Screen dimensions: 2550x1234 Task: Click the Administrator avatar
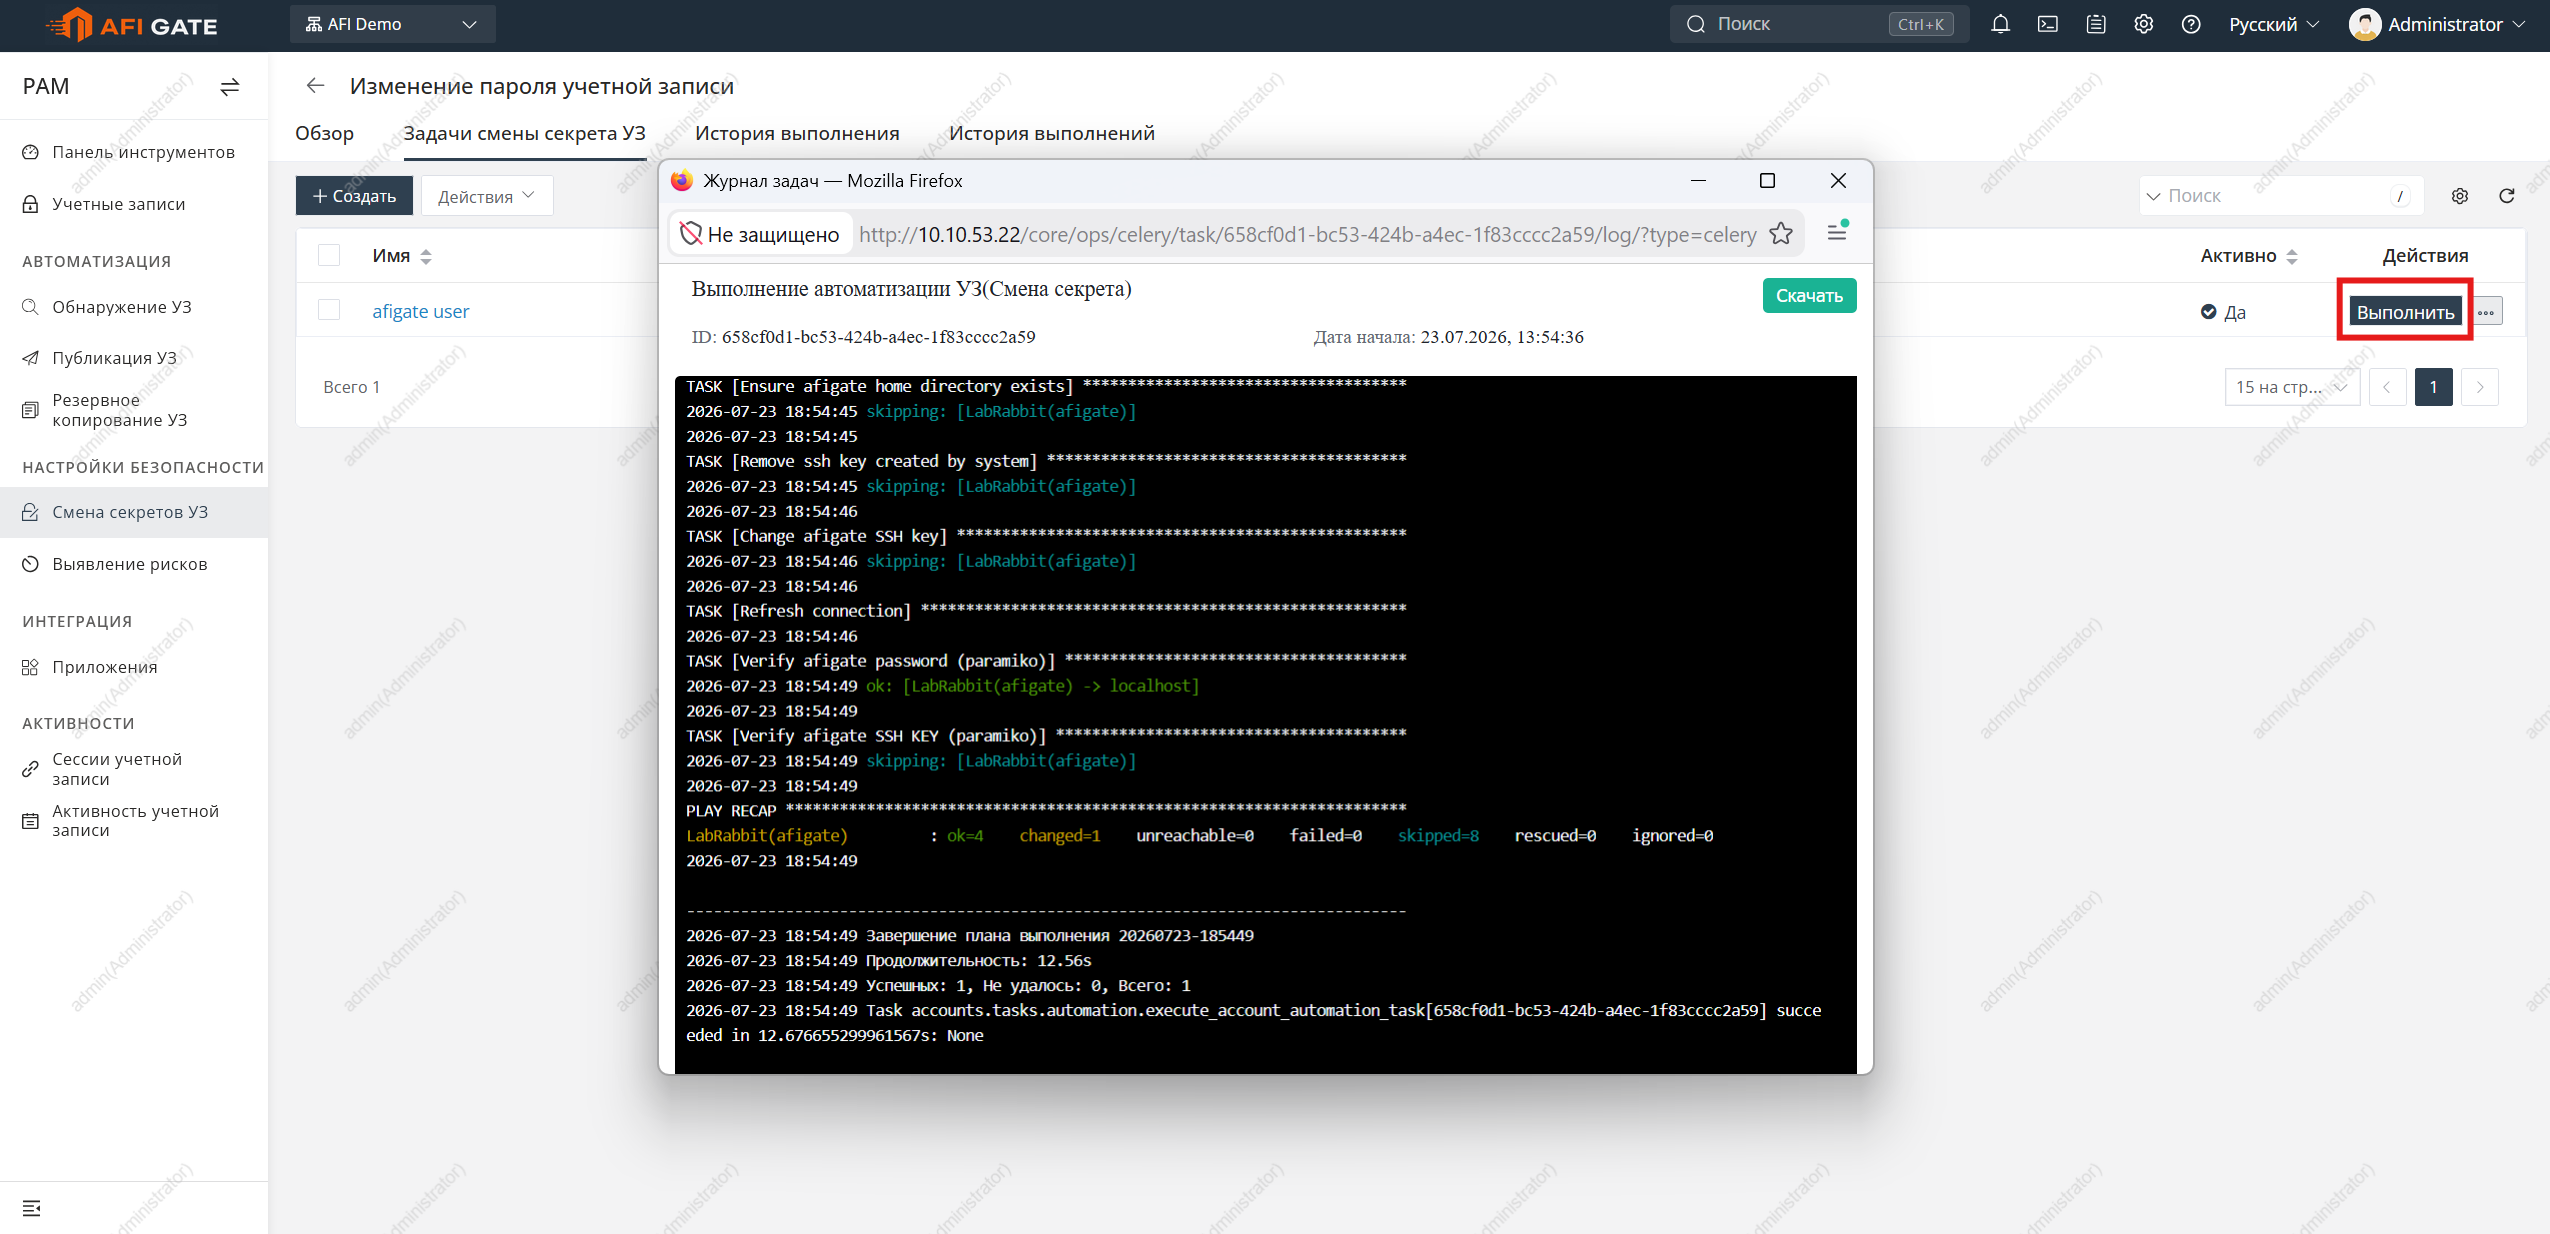[x=2365, y=24]
